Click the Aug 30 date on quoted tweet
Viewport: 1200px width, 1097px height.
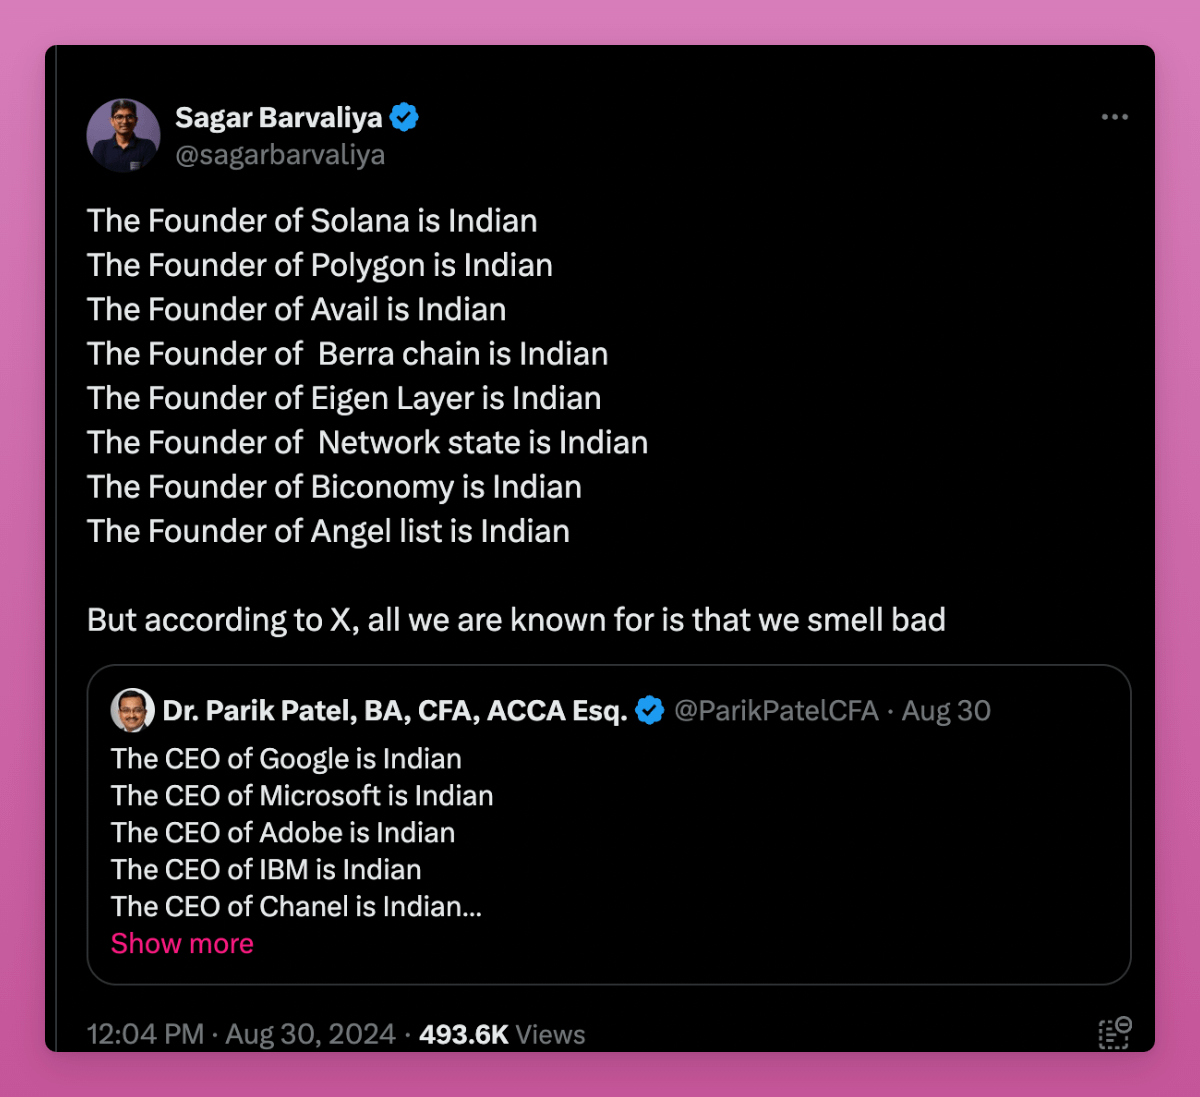946,711
